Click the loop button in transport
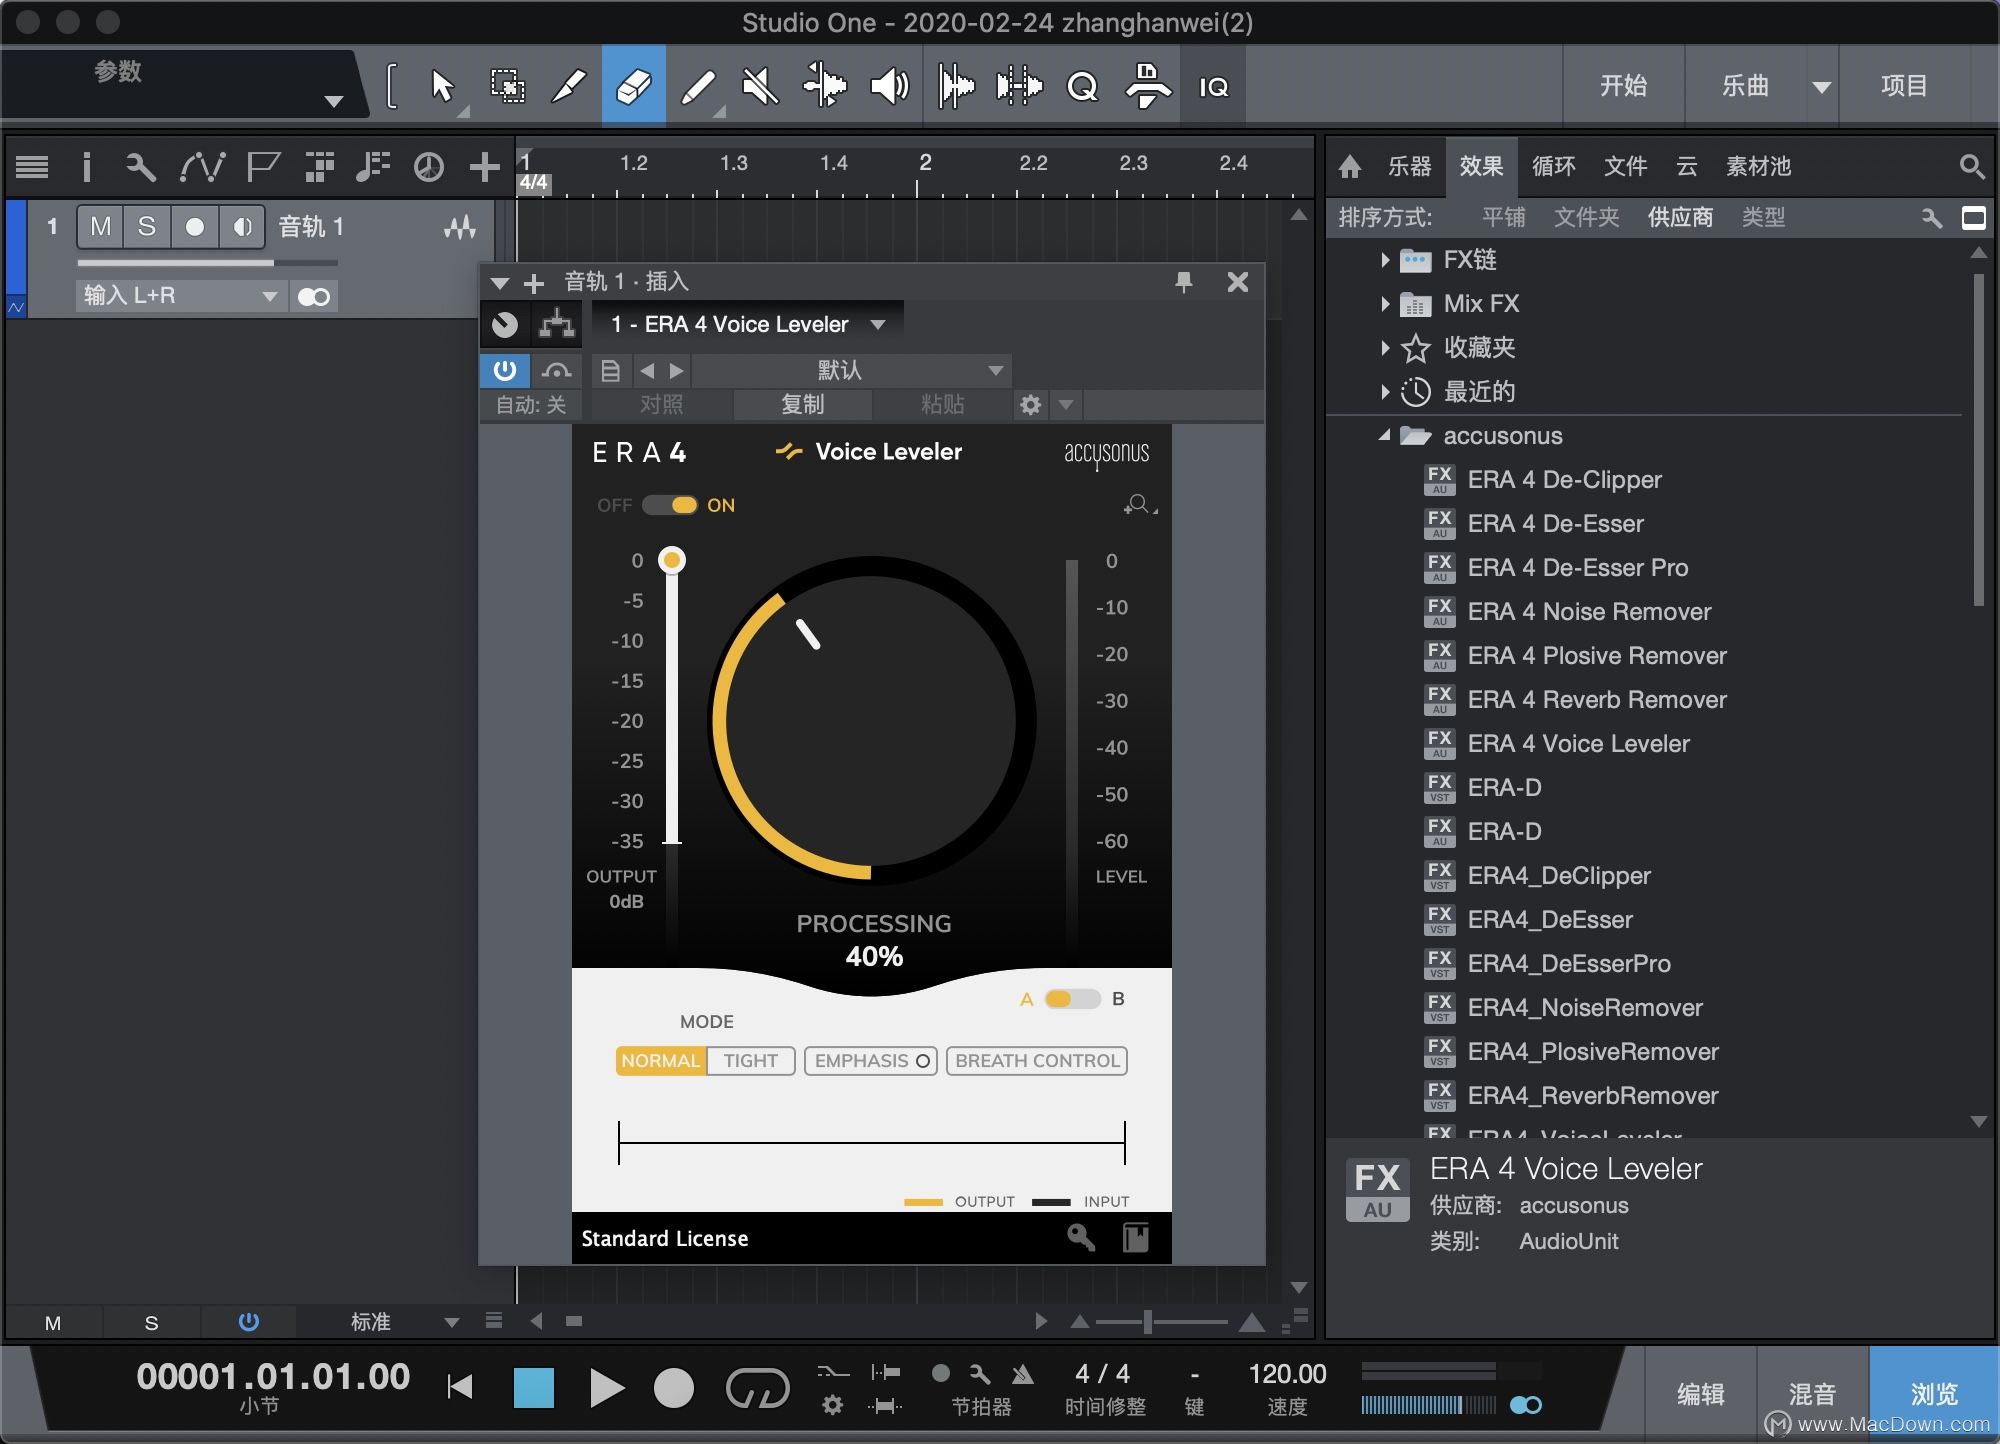Screen dimensions: 2000x1444 (x=757, y=1388)
